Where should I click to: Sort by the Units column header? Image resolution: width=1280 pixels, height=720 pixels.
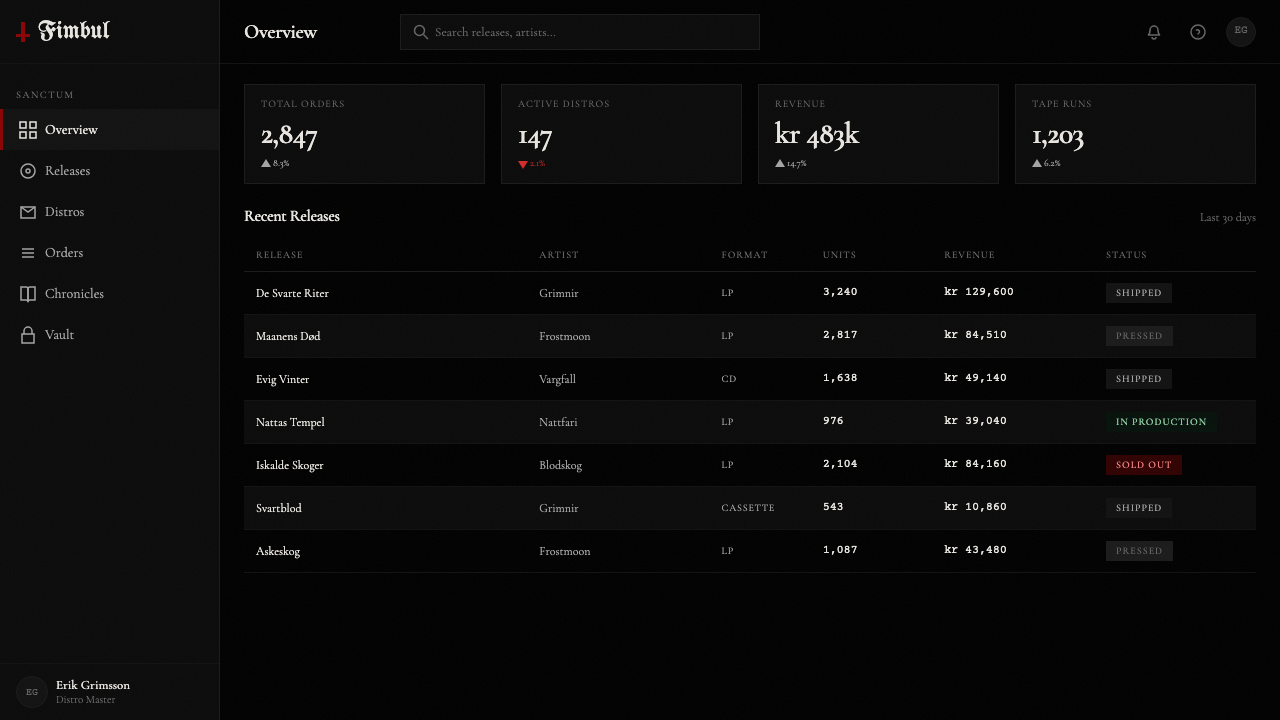coord(840,255)
